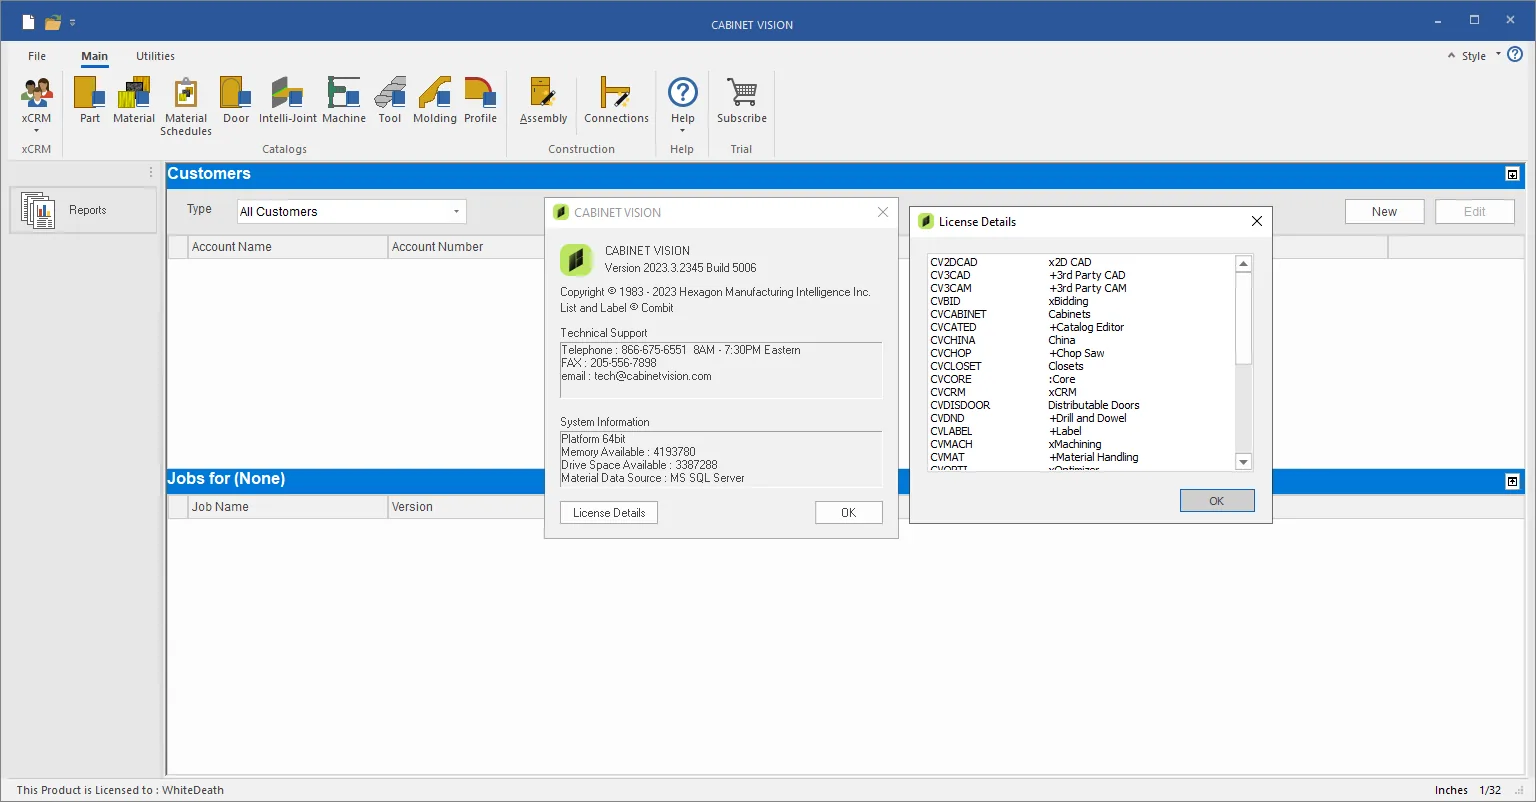Maximize the Customers panel
The image size is (1536, 802).
pyautogui.click(x=1512, y=175)
